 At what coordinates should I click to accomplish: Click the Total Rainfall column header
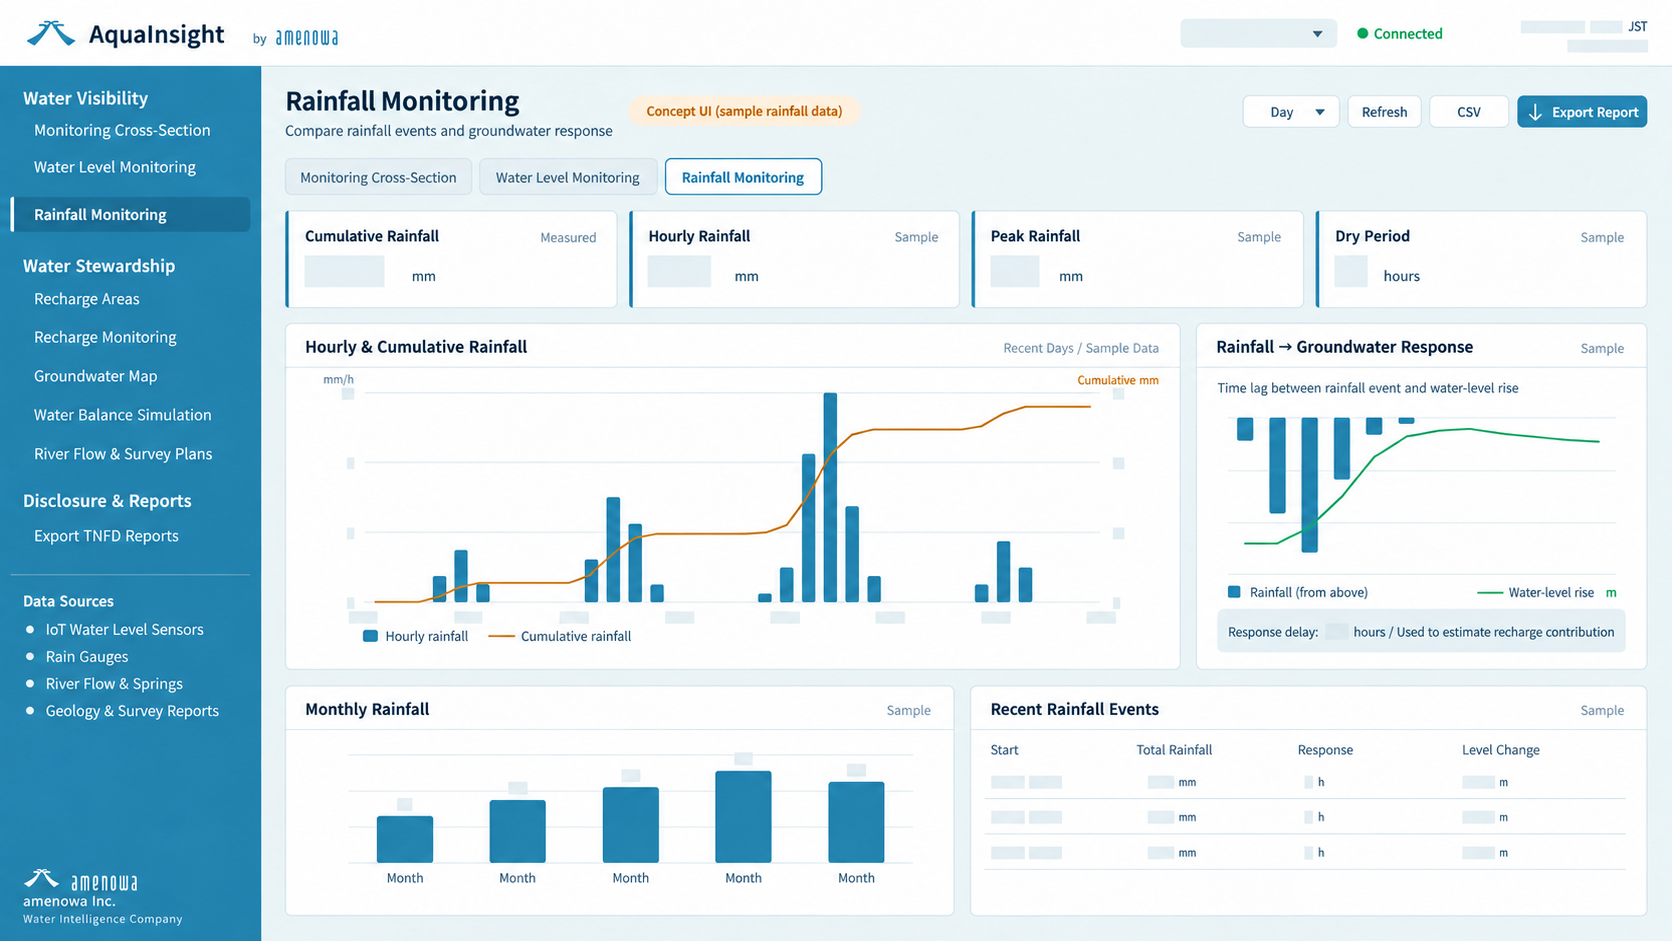1174,750
